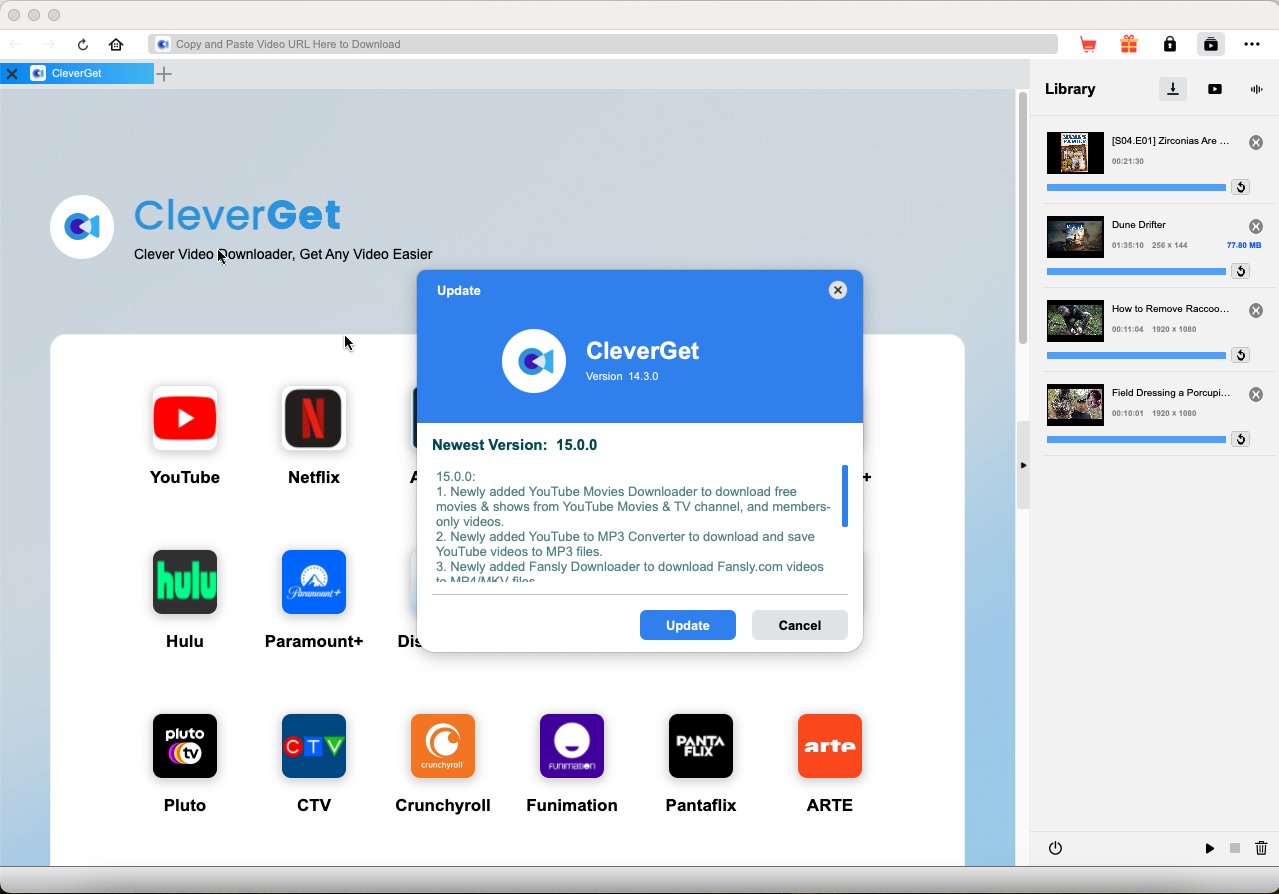Click the browser back arrow
Screen dimensions: 1279x894
(15, 44)
